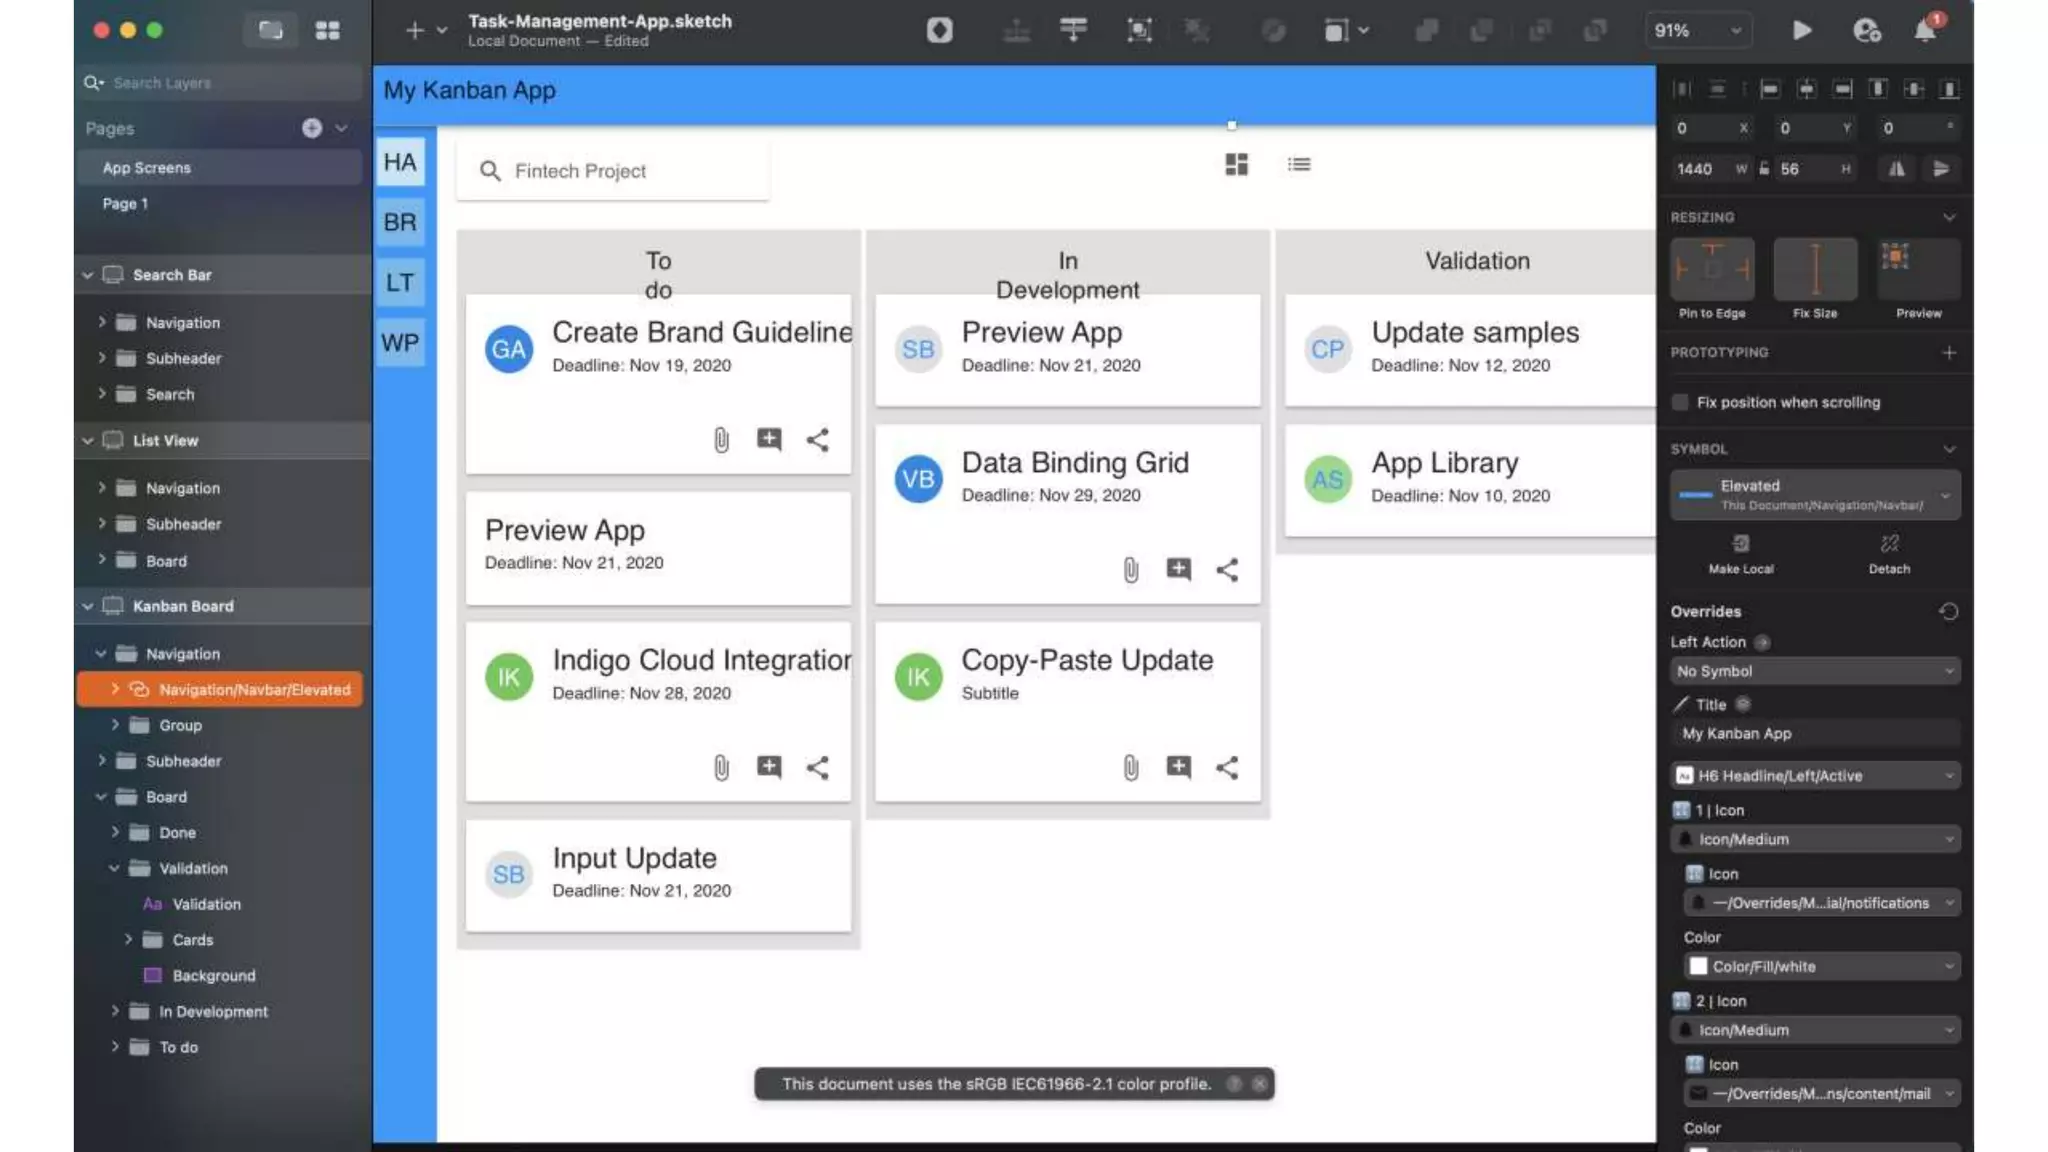The image size is (2048, 1152).
Task: Click the Detach symbol icon
Action: tap(1888, 544)
